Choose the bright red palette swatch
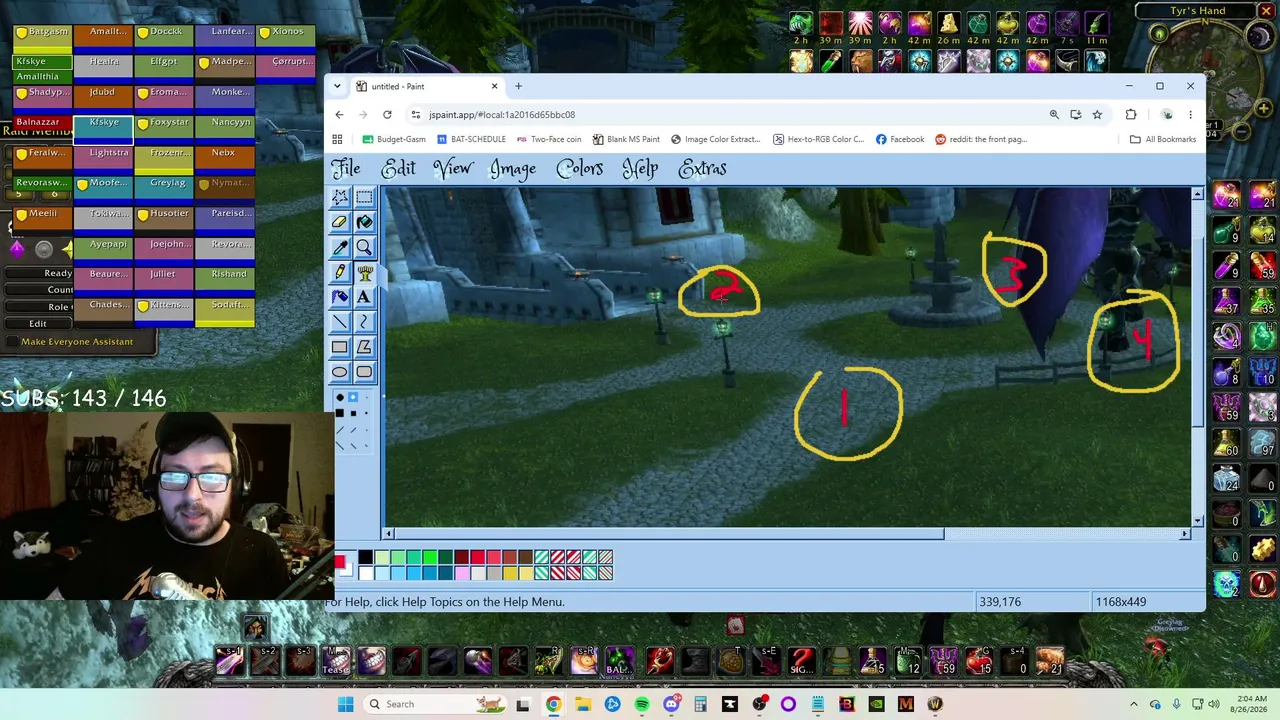 pos(478,557)
